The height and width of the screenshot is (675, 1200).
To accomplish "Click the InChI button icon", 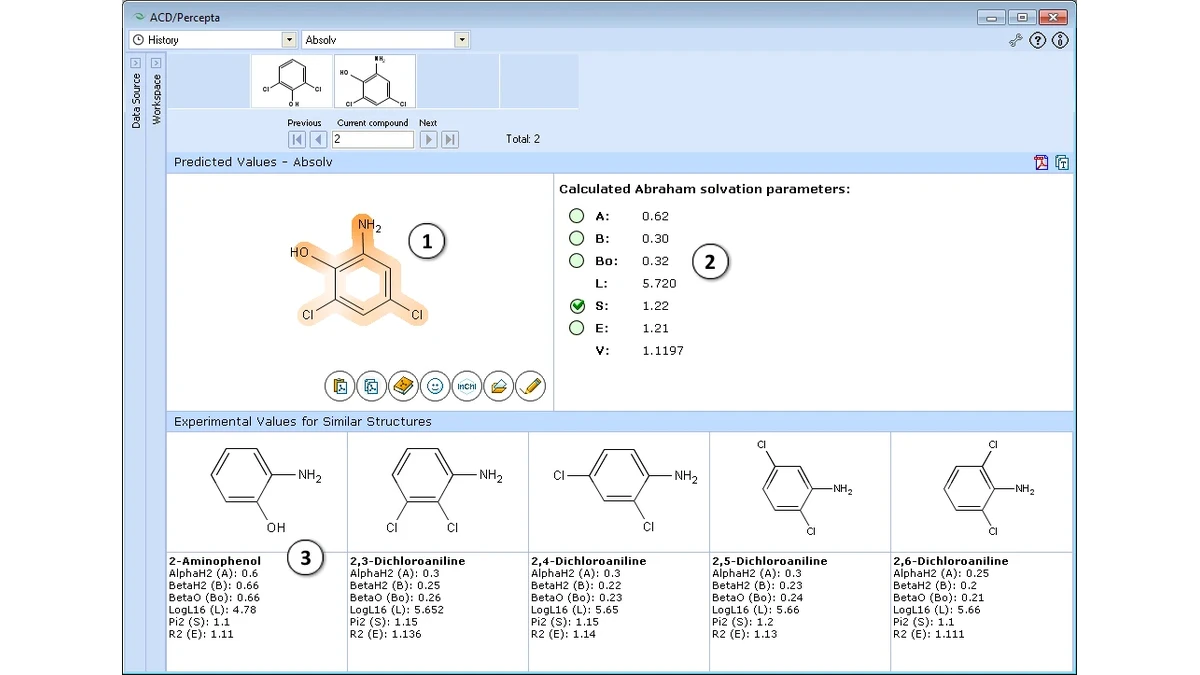I will coord(467,386).
